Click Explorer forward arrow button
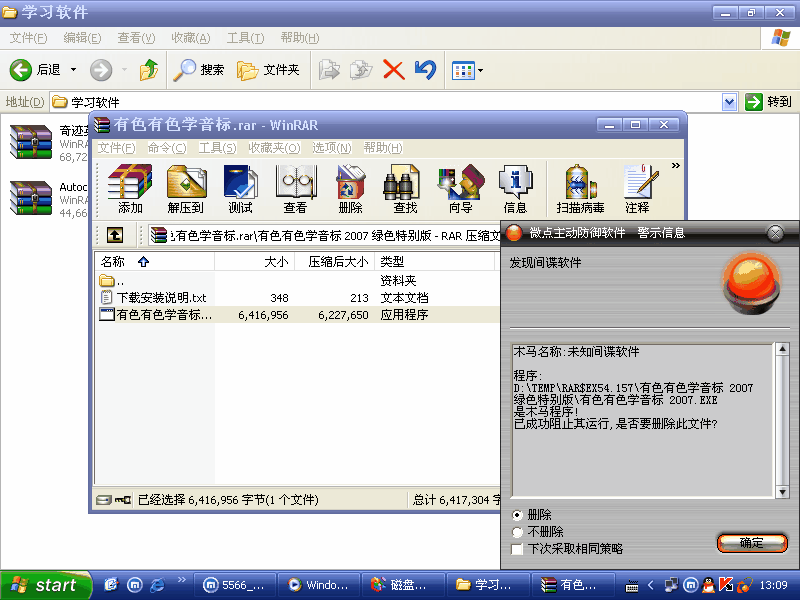The height and width of the screenshot is (600, 800). pos(101,70)
